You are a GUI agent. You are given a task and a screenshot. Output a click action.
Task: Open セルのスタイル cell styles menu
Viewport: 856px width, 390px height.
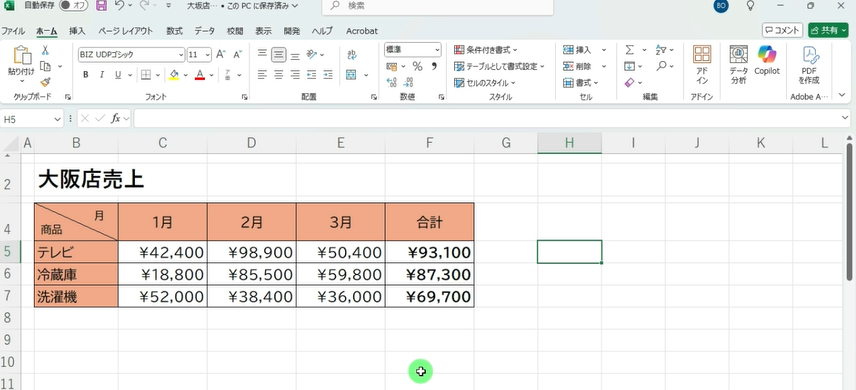click(x=485, y=83)
